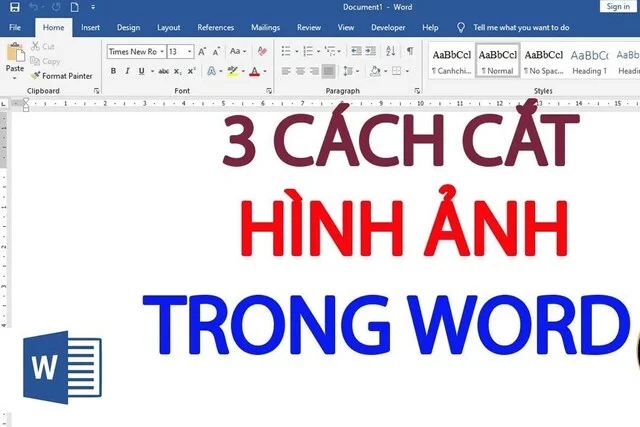Open the font size dropdown showing 13
Screen dimensions: 640x427
click(190, 51)
